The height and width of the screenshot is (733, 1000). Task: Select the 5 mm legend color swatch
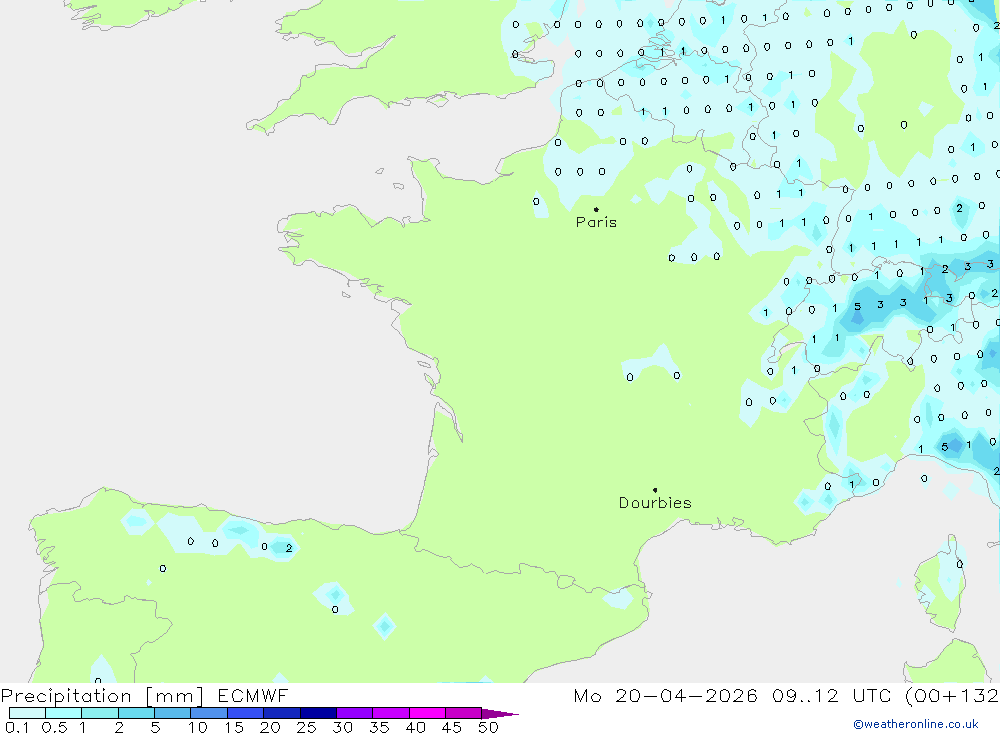click(x=172, y=713)
